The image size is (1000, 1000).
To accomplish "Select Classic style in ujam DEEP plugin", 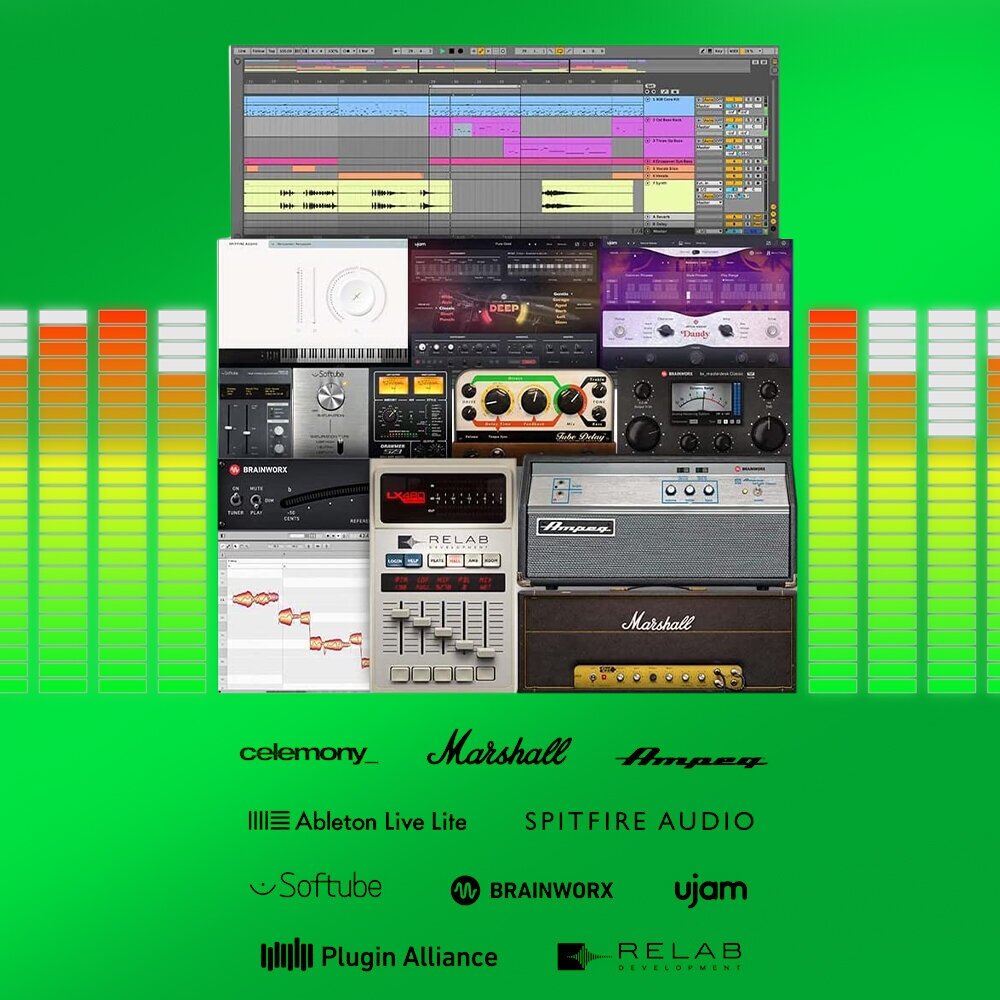I will coord(446,308).
